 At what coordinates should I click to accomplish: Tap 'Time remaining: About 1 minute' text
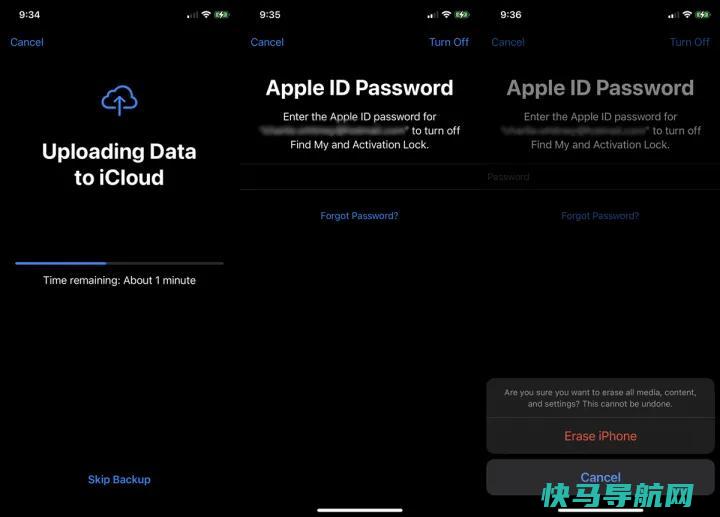[119, 280]
